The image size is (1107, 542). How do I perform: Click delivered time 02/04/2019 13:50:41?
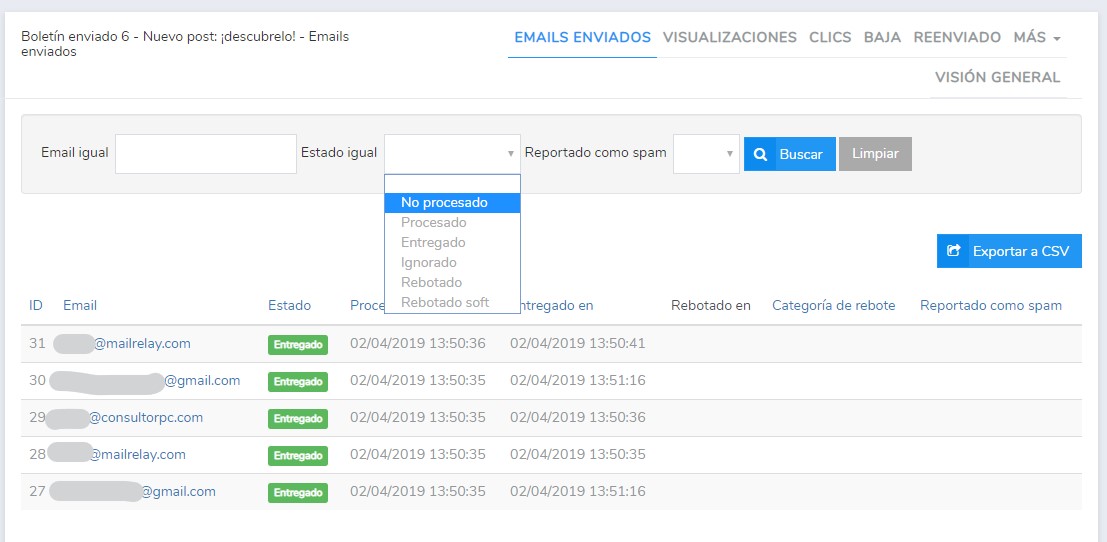point(578,344)
